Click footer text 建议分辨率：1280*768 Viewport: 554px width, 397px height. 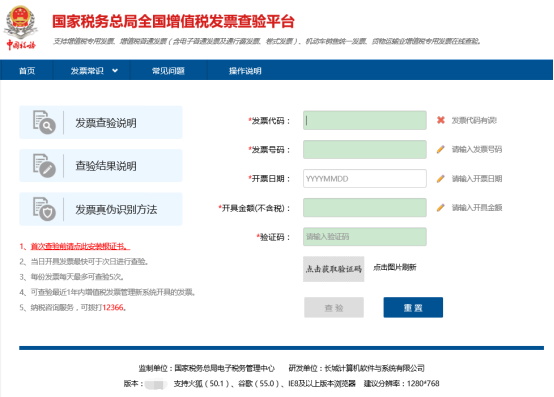[x=402, y=384]
